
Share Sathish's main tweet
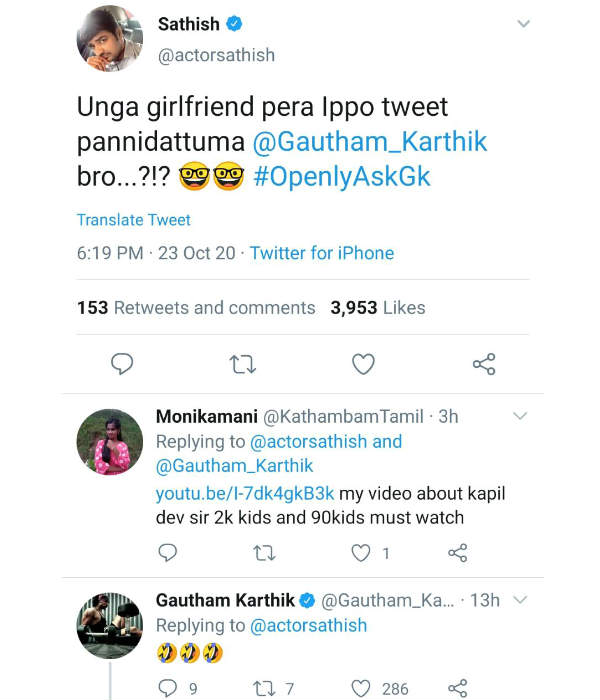coord(484,364)
